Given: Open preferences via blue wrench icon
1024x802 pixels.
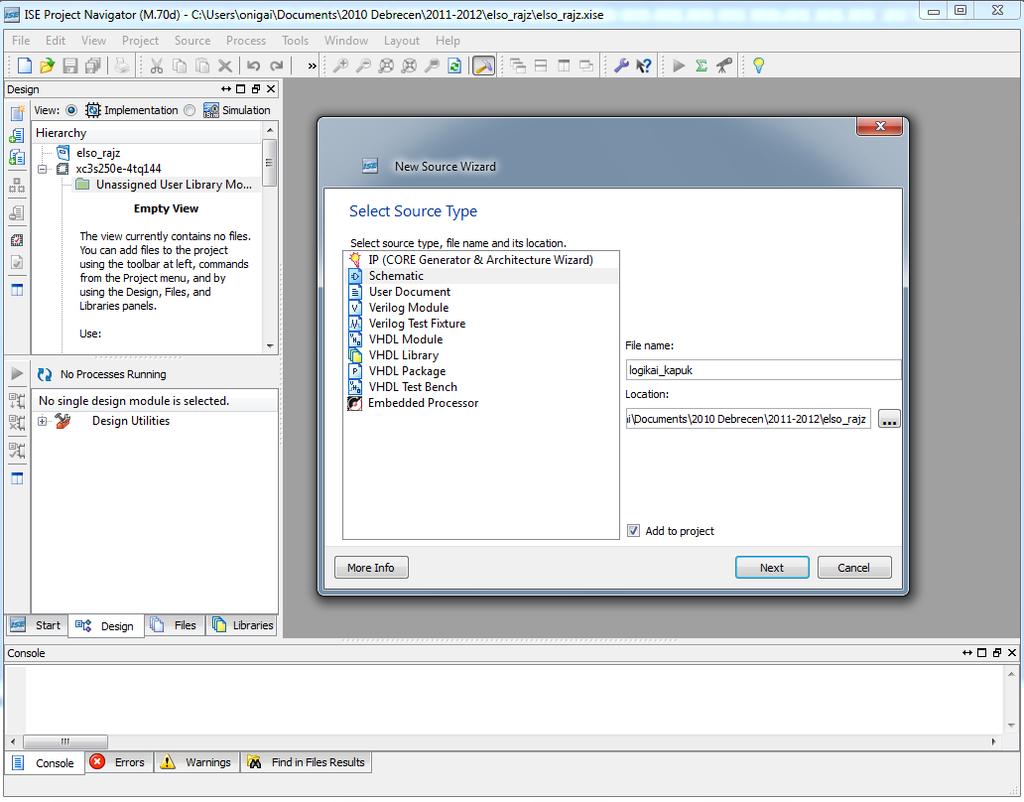Looking at the screenshot, I should (x=621, y=65).
